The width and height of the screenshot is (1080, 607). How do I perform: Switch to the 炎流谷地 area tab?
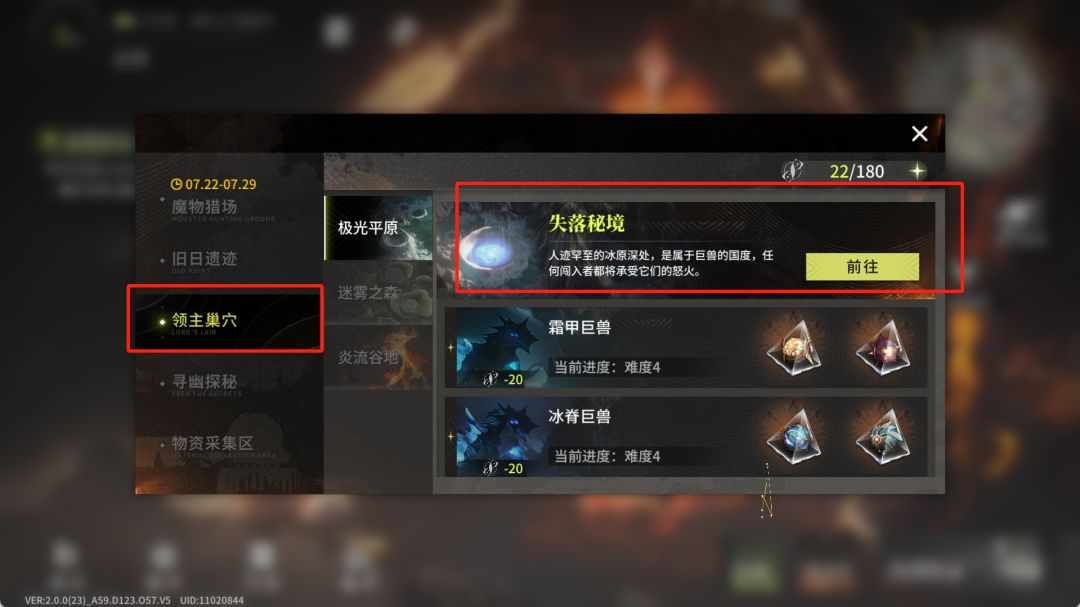(x=378, y=357)
